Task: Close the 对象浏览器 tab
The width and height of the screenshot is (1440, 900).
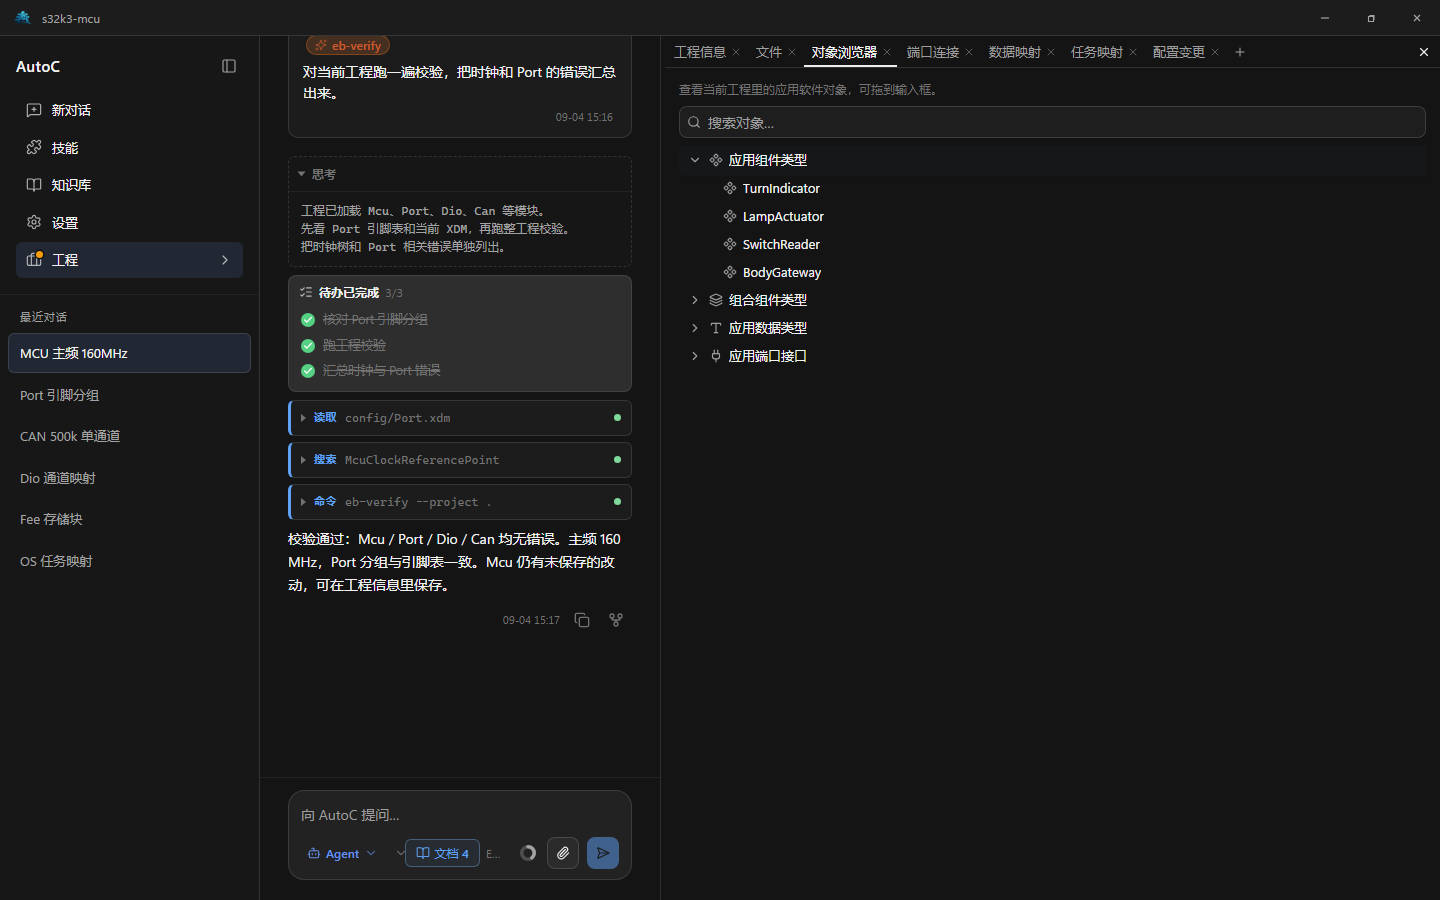Action: click(887, 52)
